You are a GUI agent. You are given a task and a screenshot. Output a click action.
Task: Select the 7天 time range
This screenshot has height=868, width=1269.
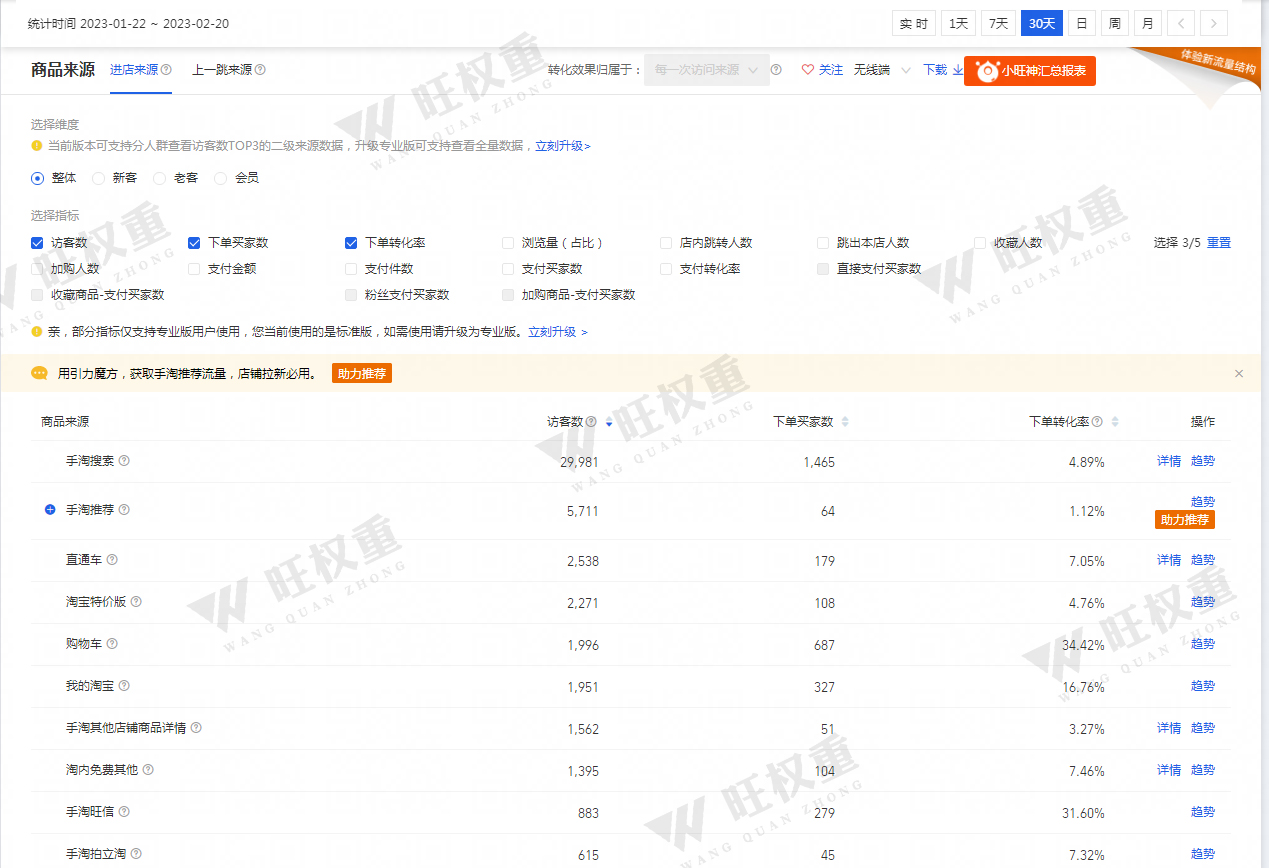click(998, 23)
